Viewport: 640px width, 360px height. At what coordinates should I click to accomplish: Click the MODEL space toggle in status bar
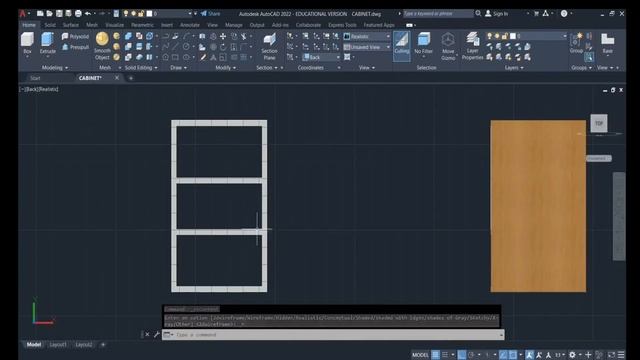point(420,355)
